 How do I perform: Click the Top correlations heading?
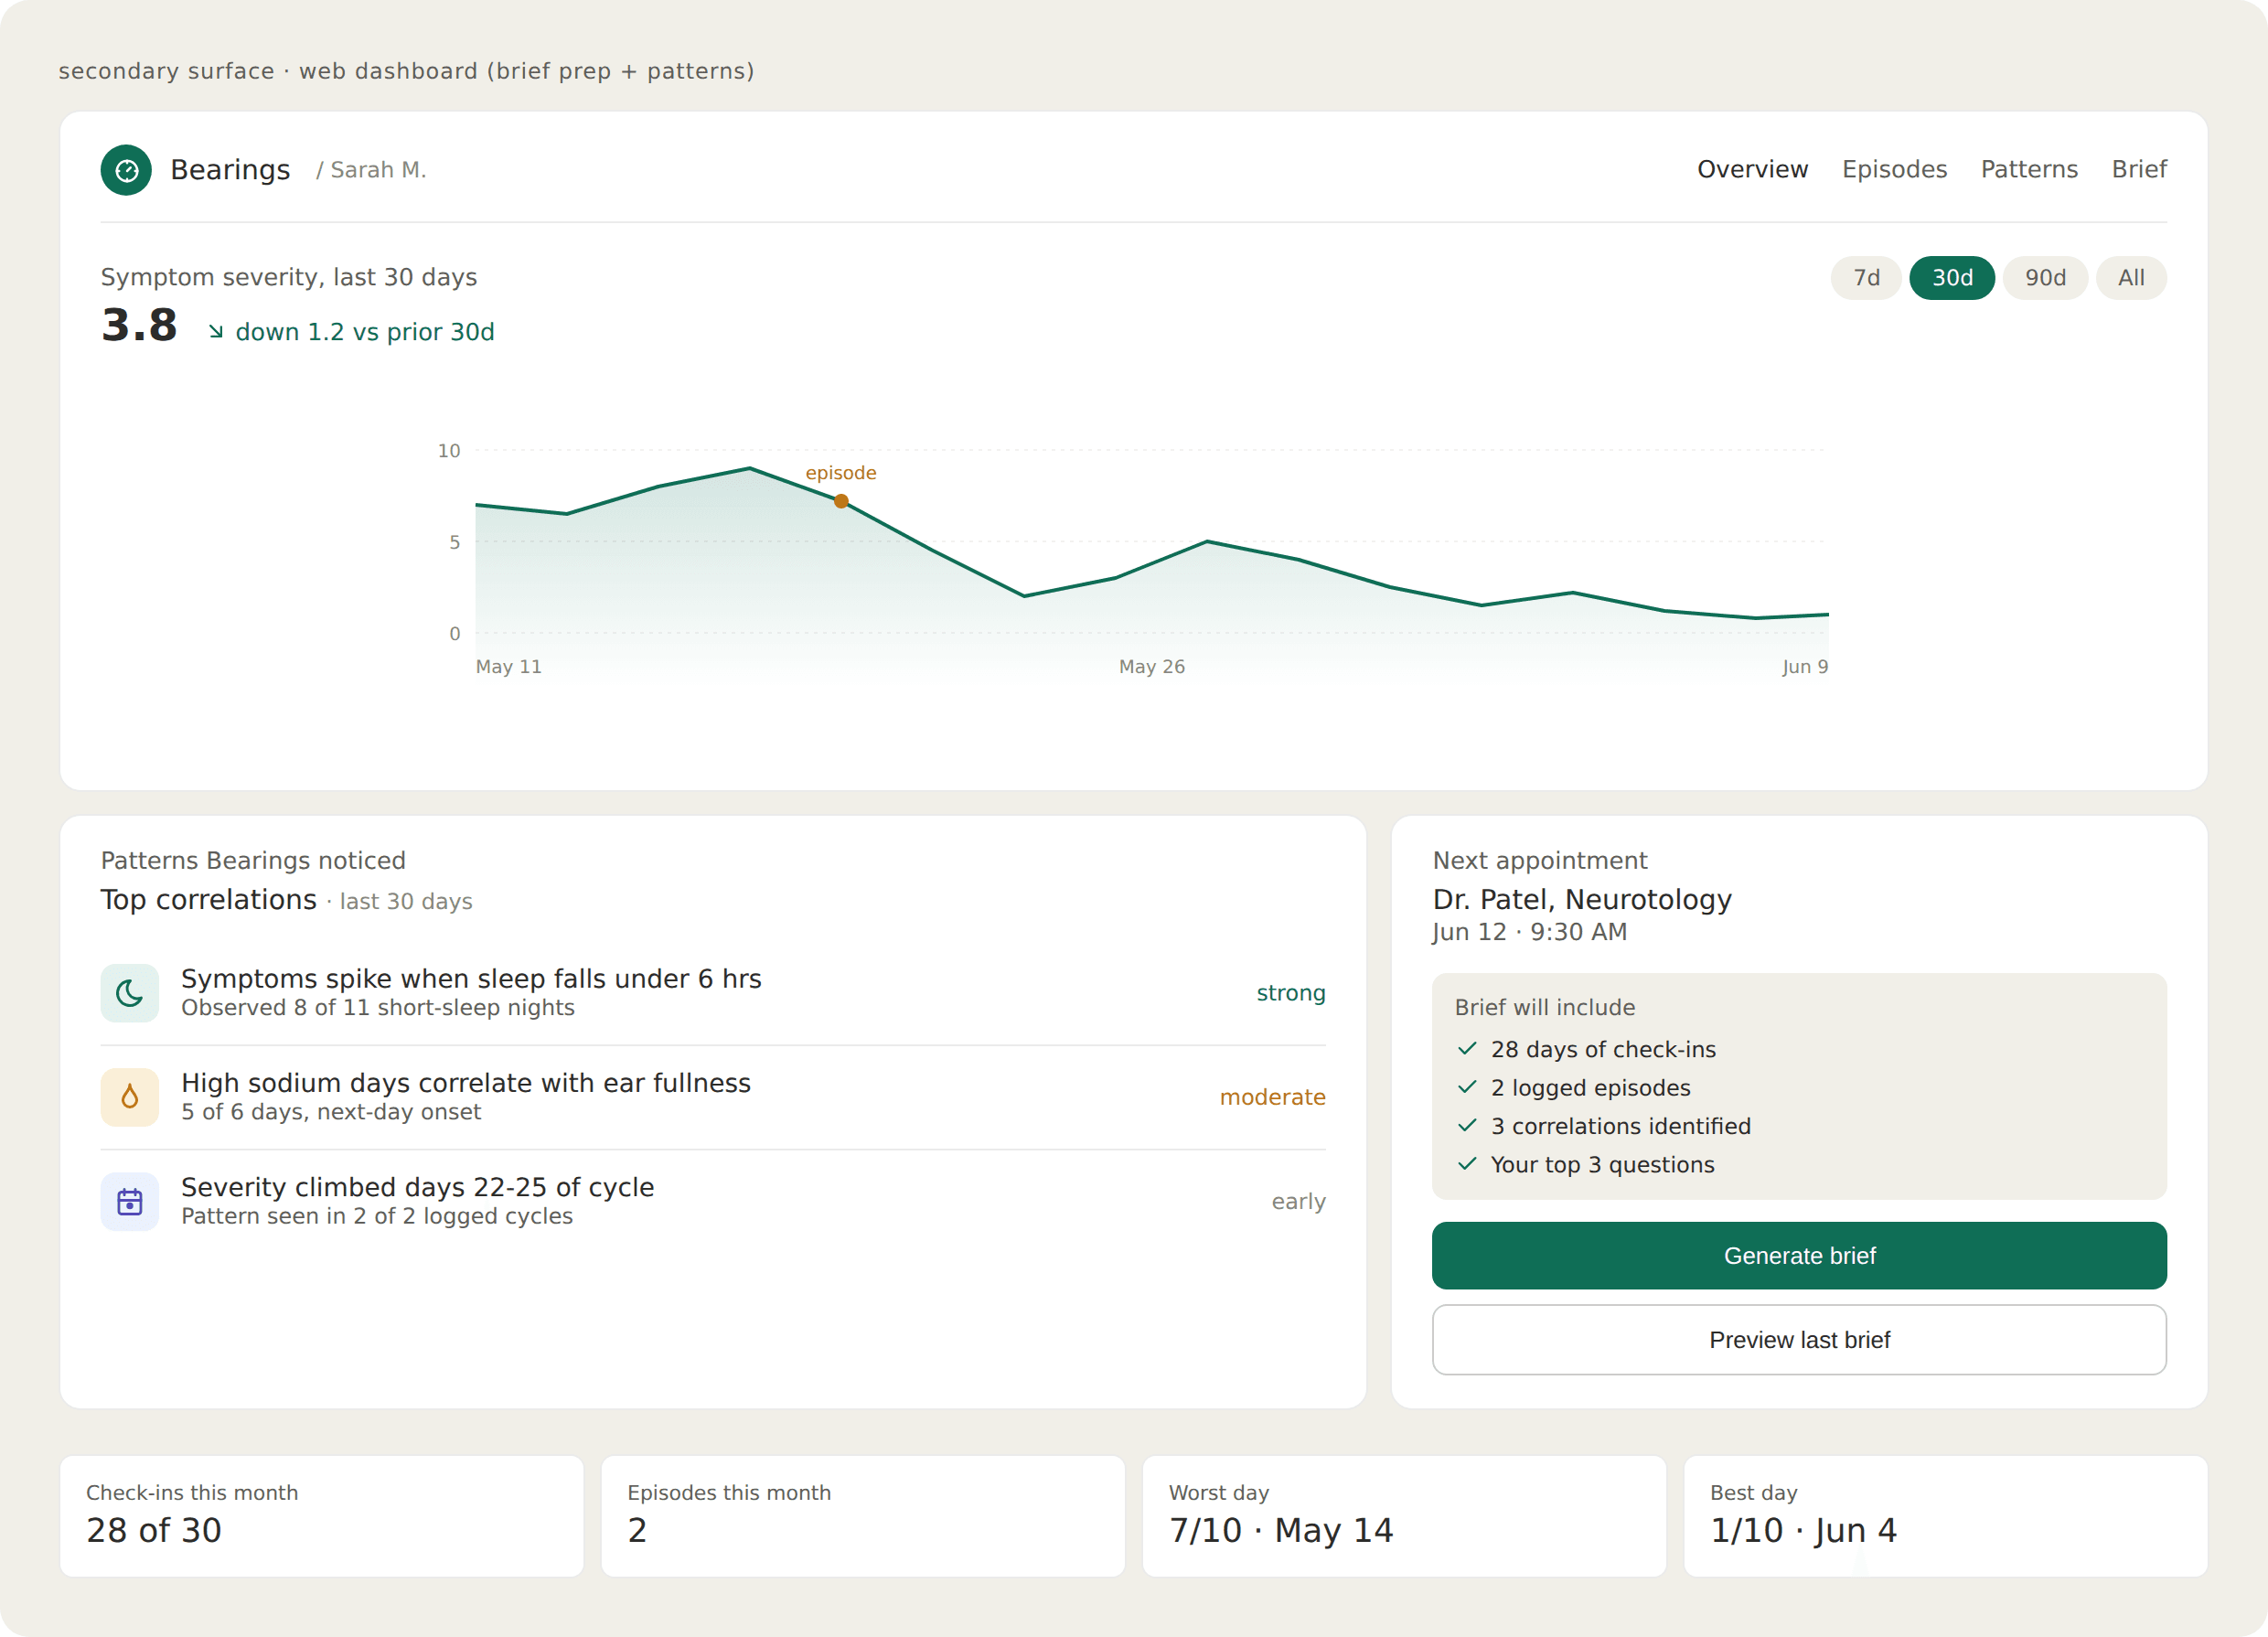point(208,899)
